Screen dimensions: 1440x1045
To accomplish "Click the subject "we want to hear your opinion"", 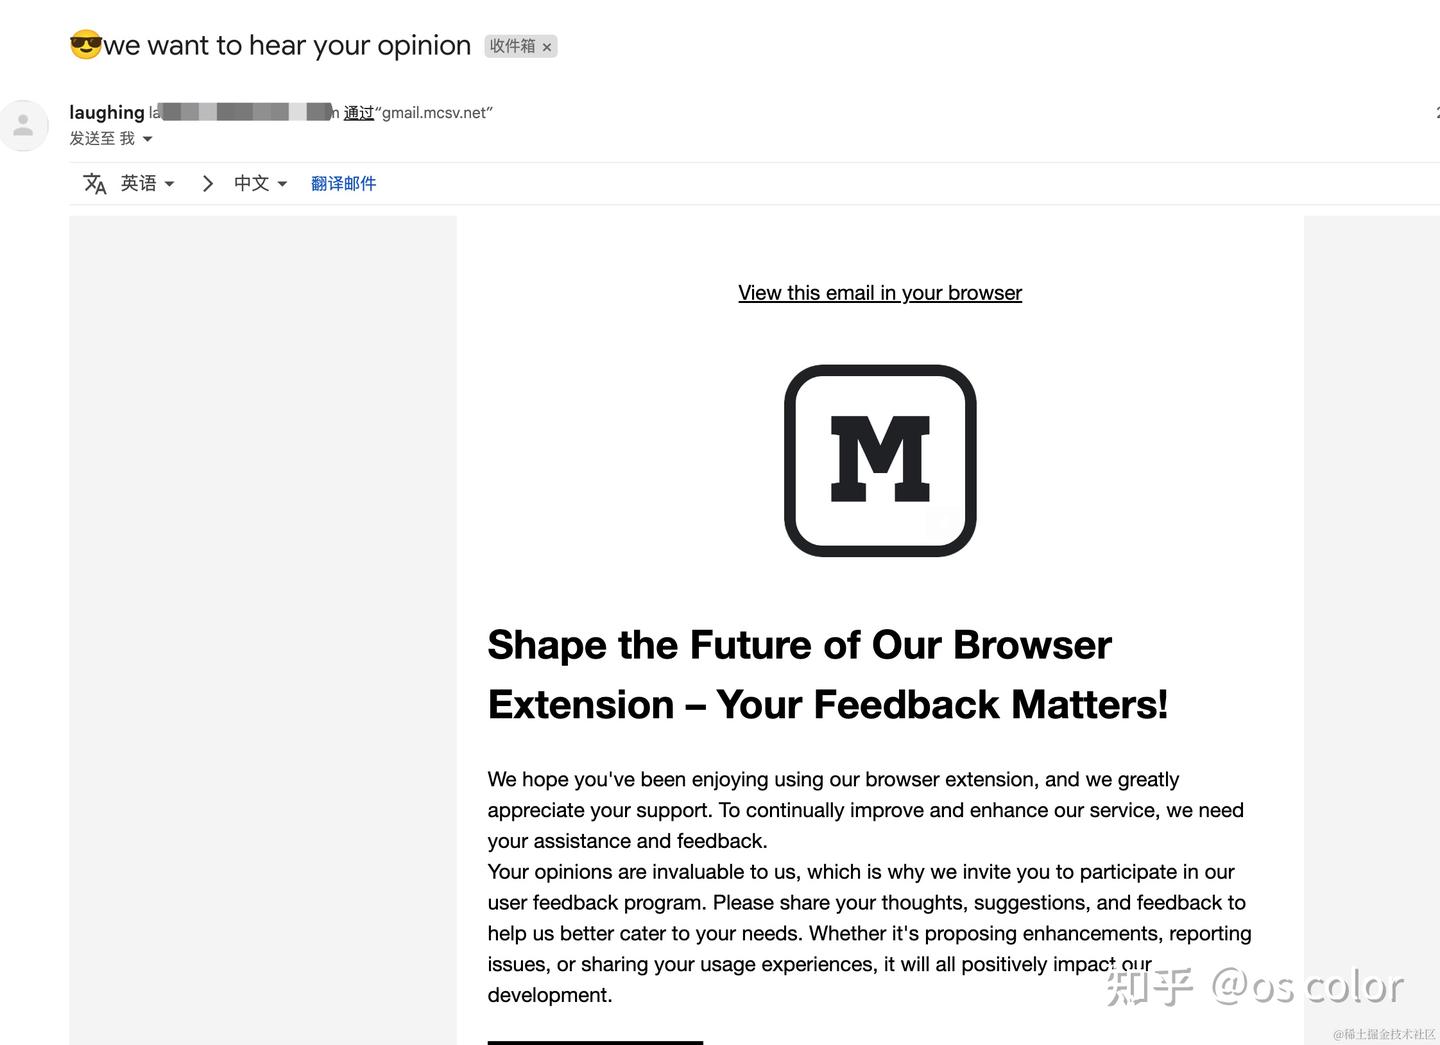I will pyautogui.click(x=287, y=46).
